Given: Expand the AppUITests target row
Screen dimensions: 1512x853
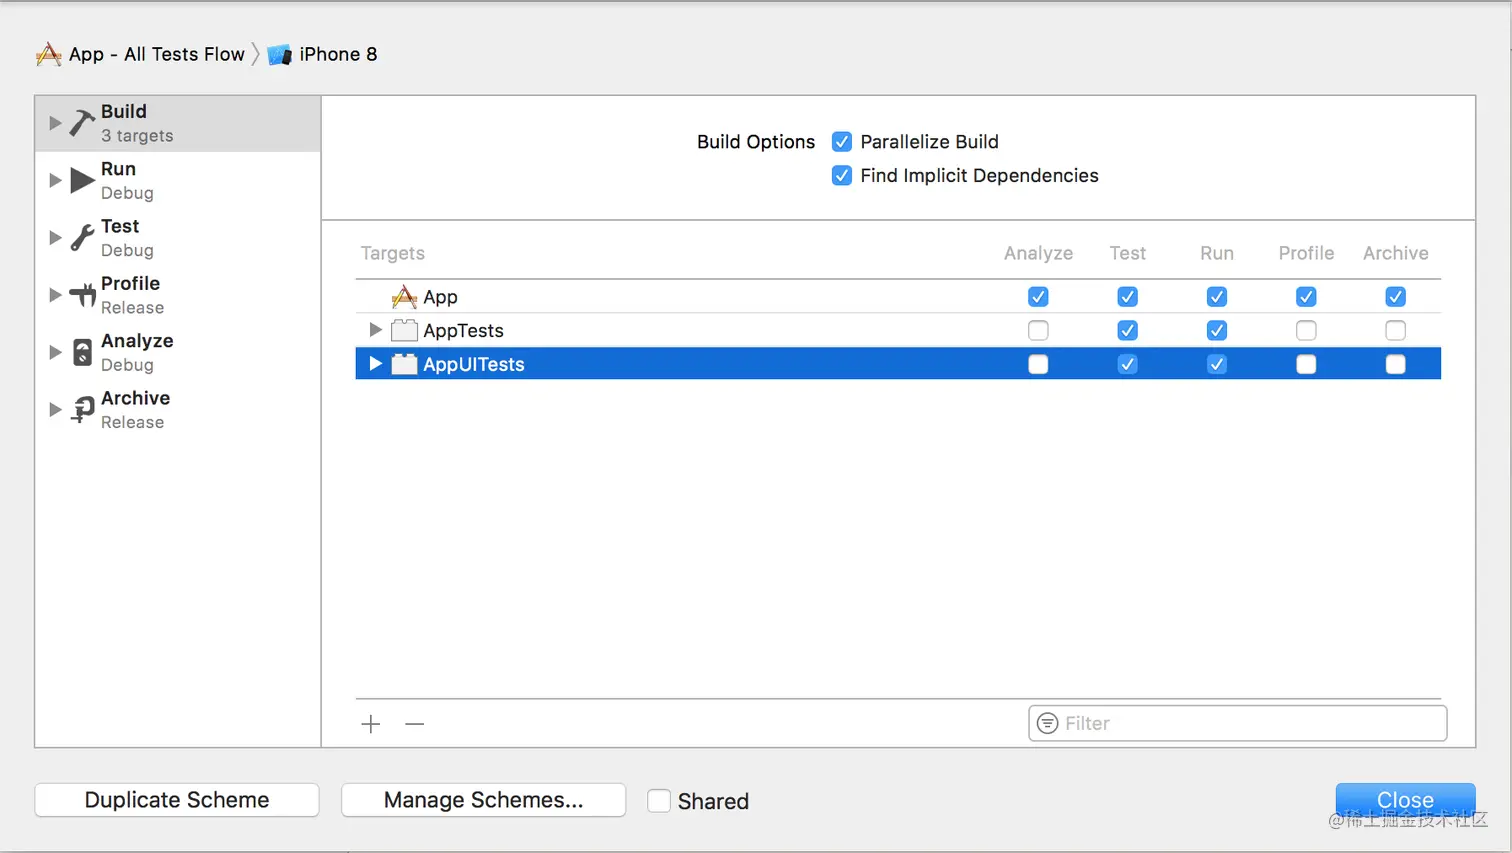Looking at the screenshot, I should [374, 364].
